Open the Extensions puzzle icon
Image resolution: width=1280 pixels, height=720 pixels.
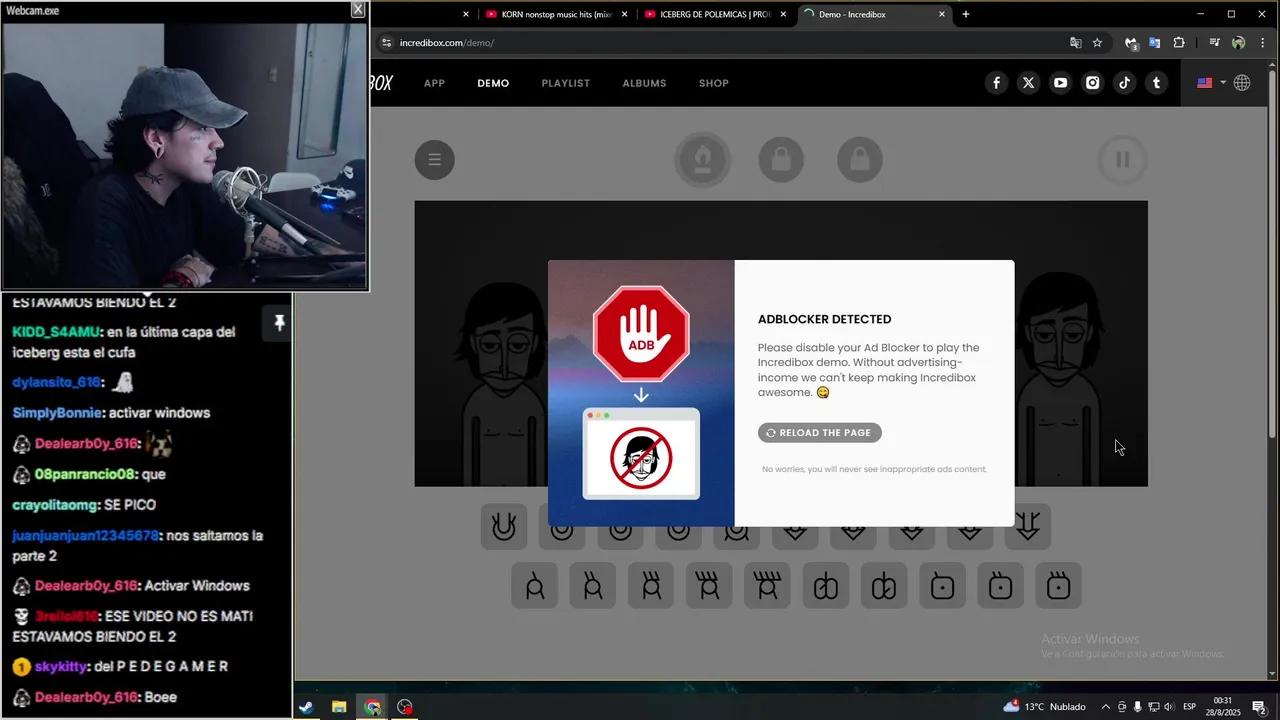tap(1179, 43)
